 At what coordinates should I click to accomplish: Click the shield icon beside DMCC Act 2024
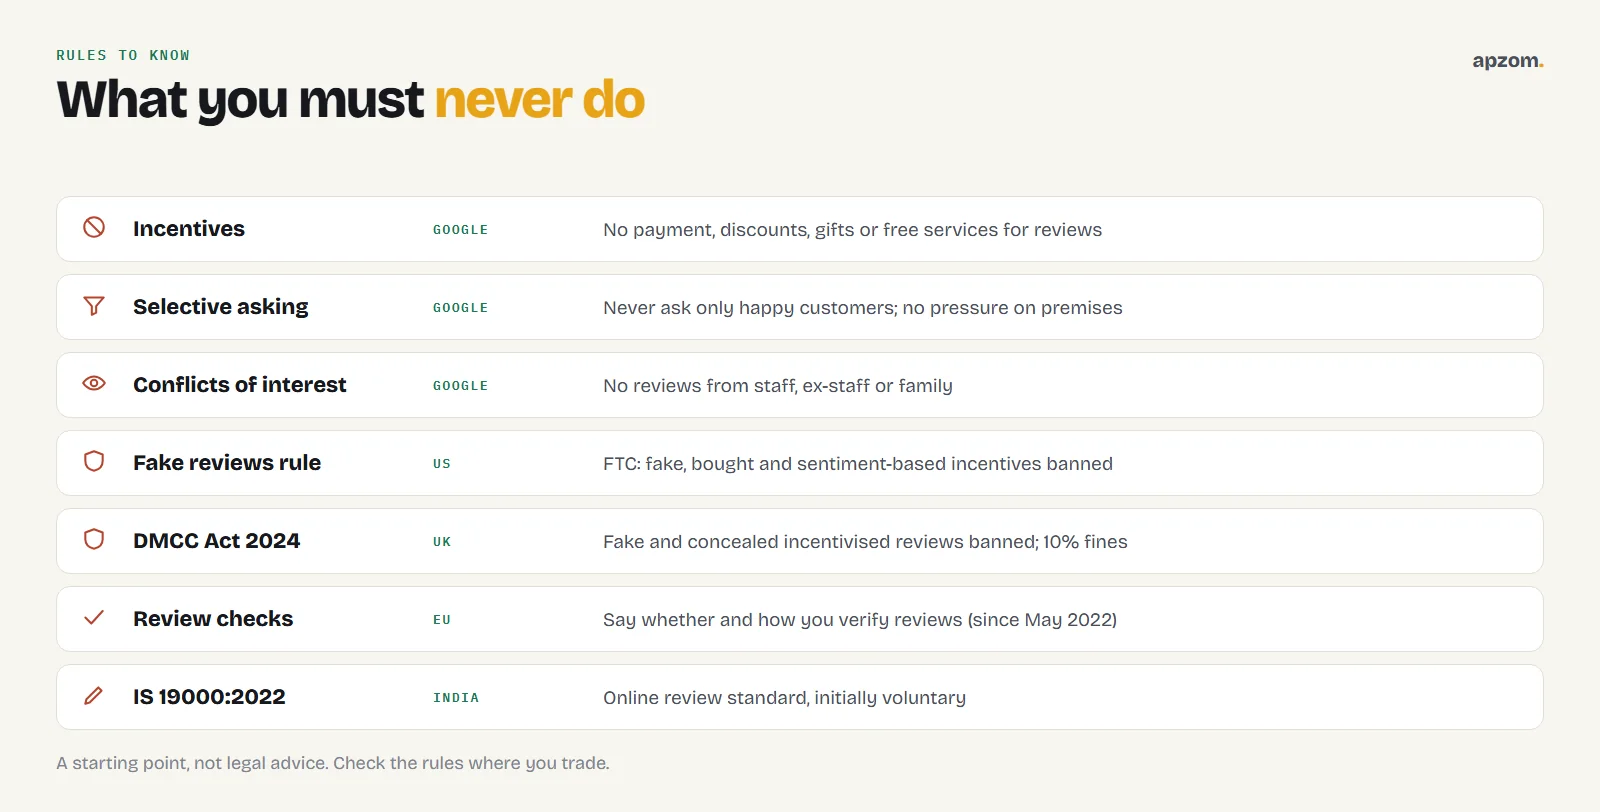pos(94,539)
